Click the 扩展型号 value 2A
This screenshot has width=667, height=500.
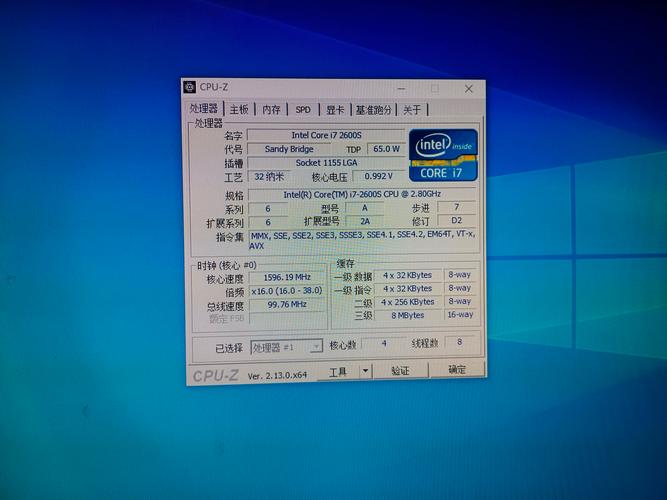(365, 221)
